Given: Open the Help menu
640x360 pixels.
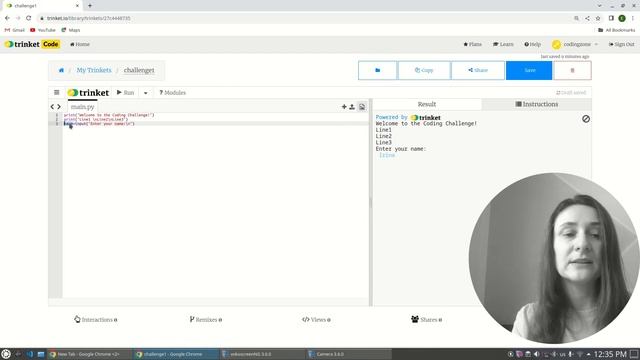Looking at the screenshot, I should click(533, 44).
